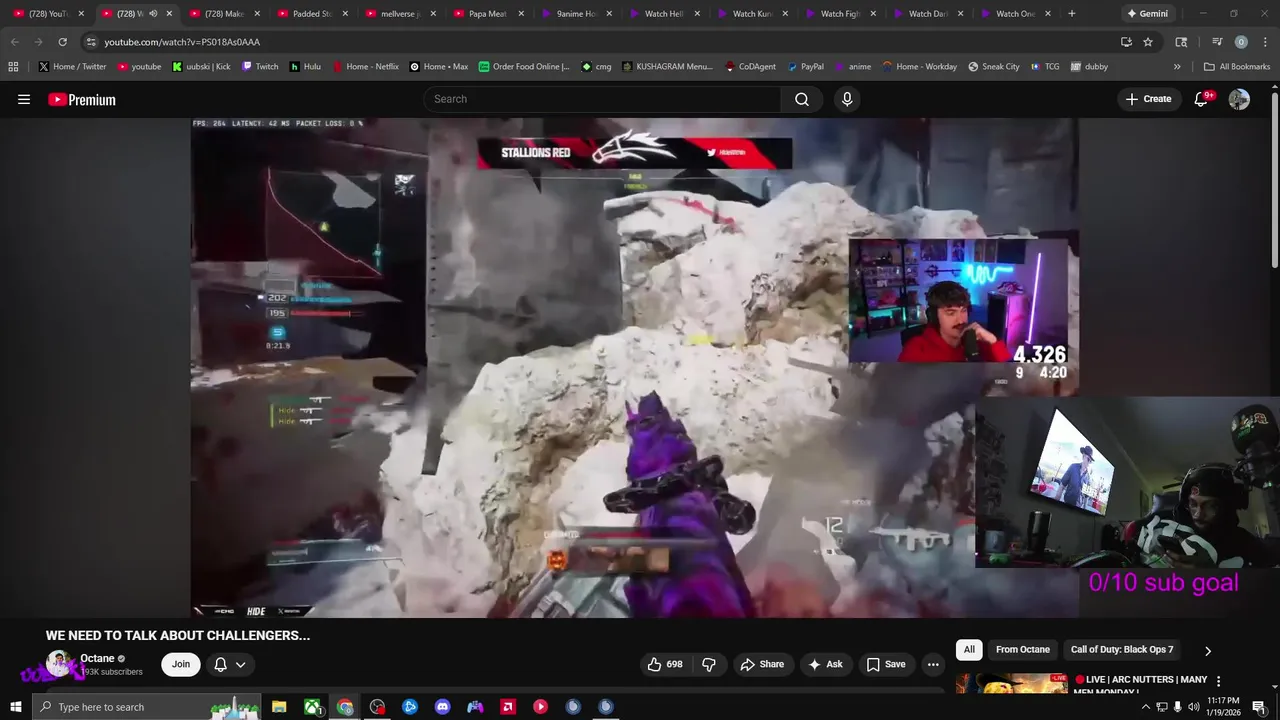Switch to the mellverse tab
1280x720 pixels.
point(401,14)
